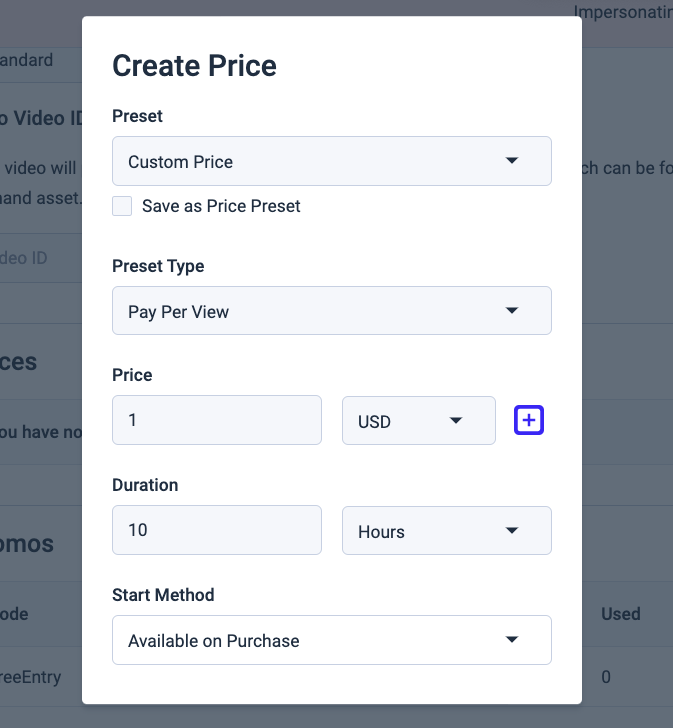
Task: Open the USD currency selector
Action: click(x=418, y=421)
